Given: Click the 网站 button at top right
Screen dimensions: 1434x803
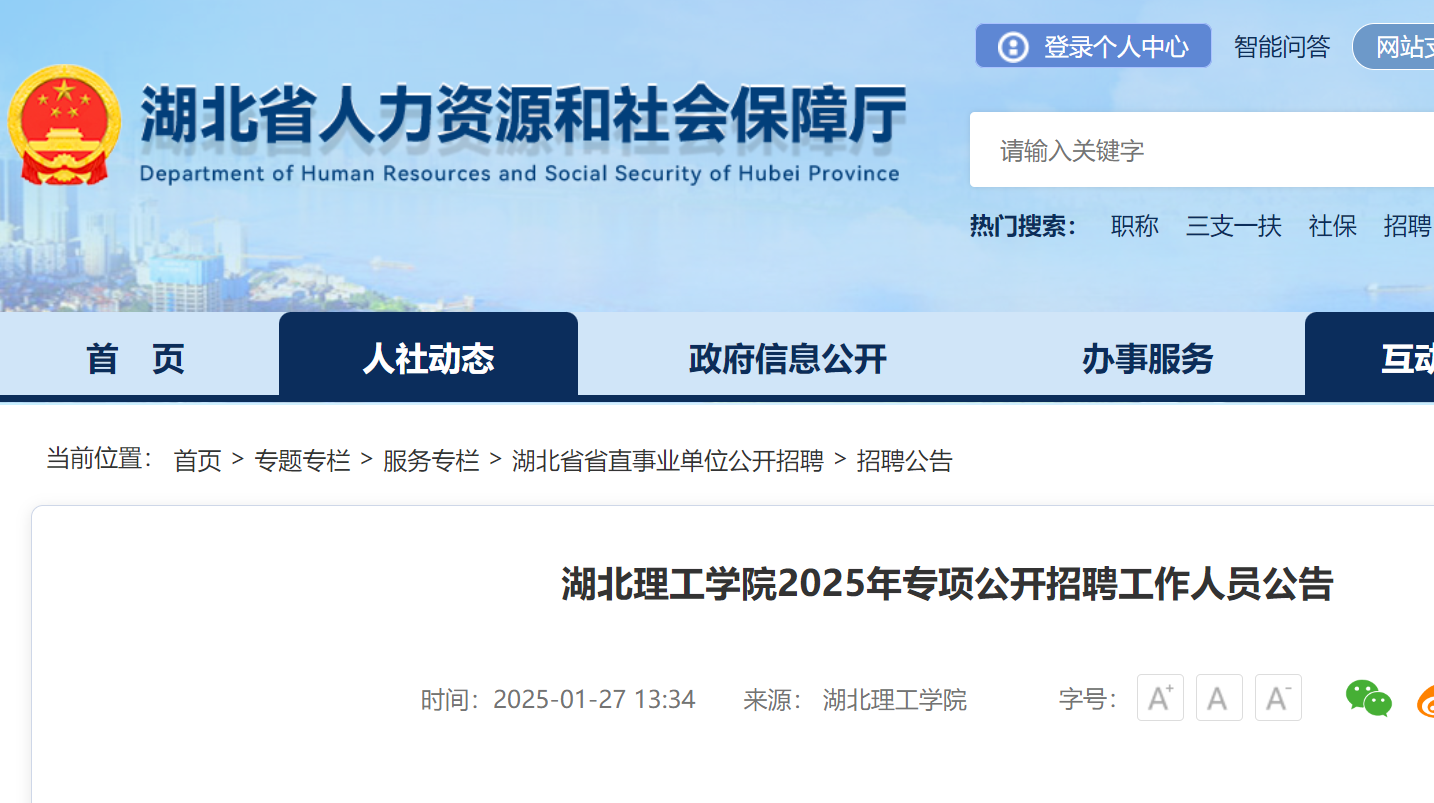Looking at the screenshot, I should pos(1394,47).
